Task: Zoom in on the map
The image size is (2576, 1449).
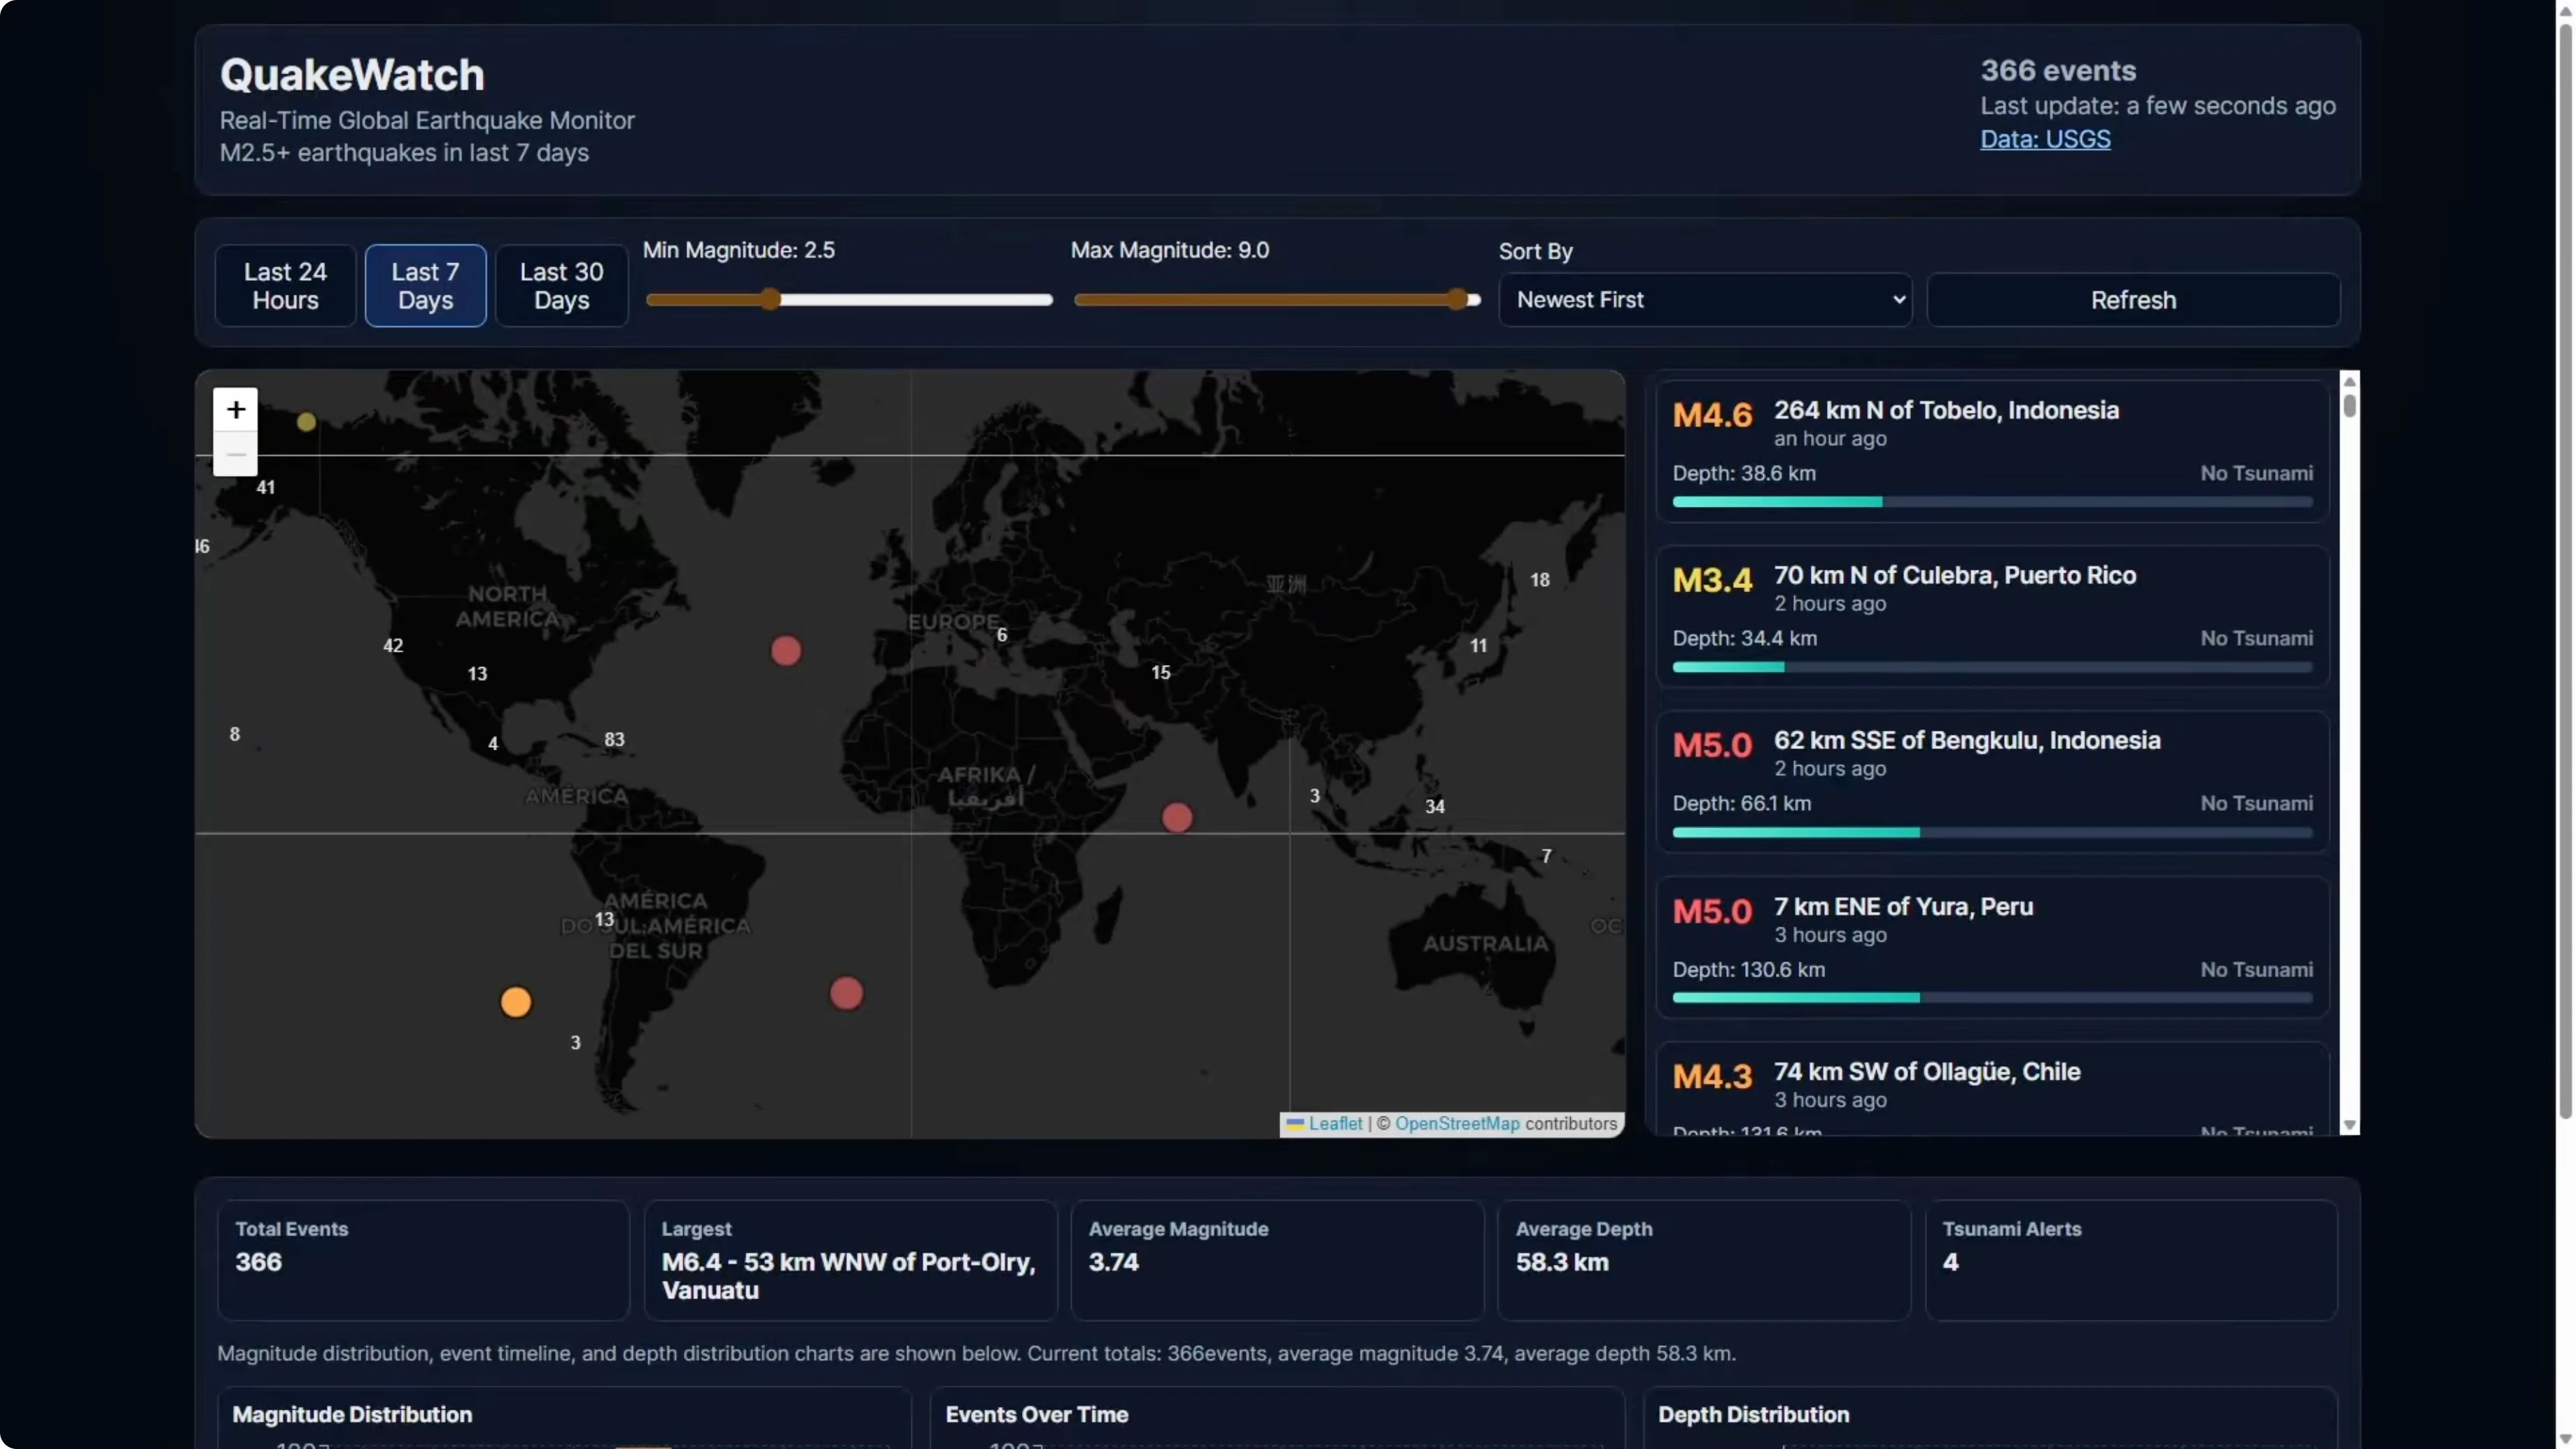Action: tap(235, 409)
